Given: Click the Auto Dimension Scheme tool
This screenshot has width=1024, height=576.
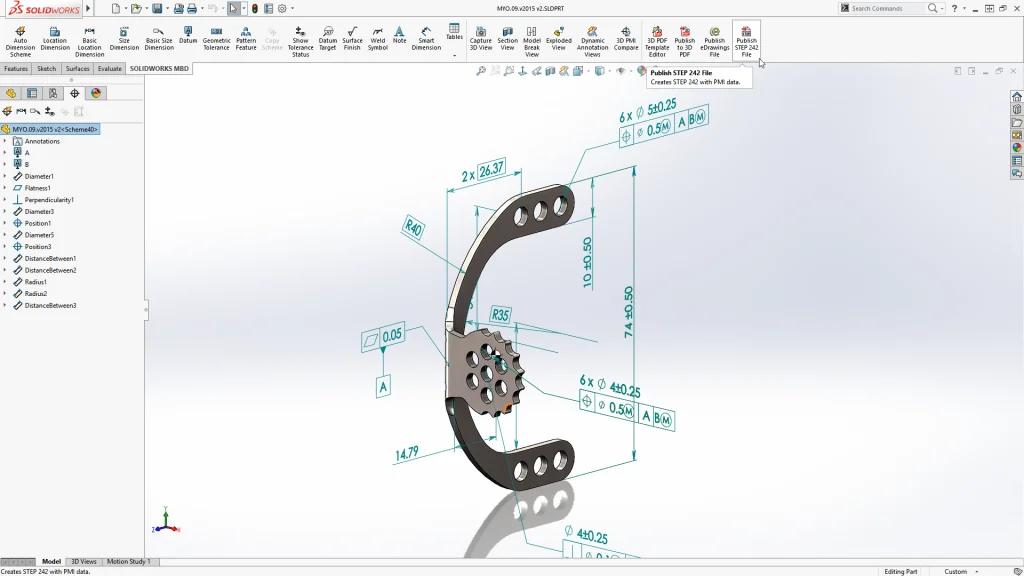Looking at the screenshot, I should tap(20, 40).
